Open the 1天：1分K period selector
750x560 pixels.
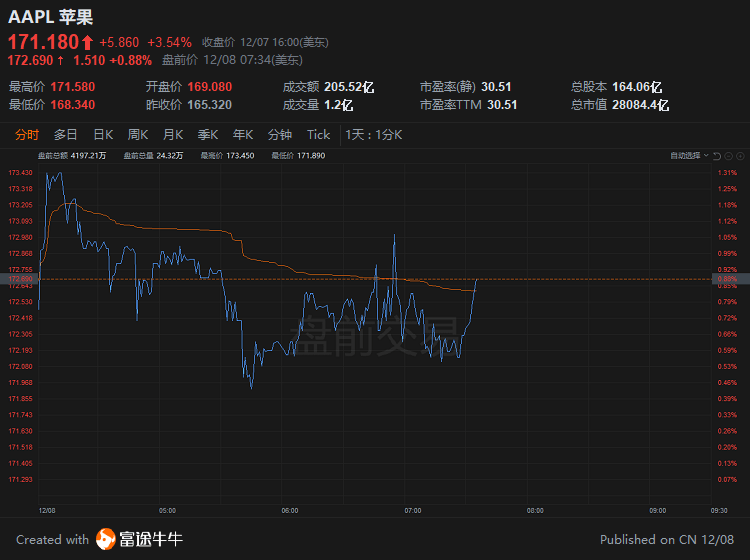(x=373, y=135)
